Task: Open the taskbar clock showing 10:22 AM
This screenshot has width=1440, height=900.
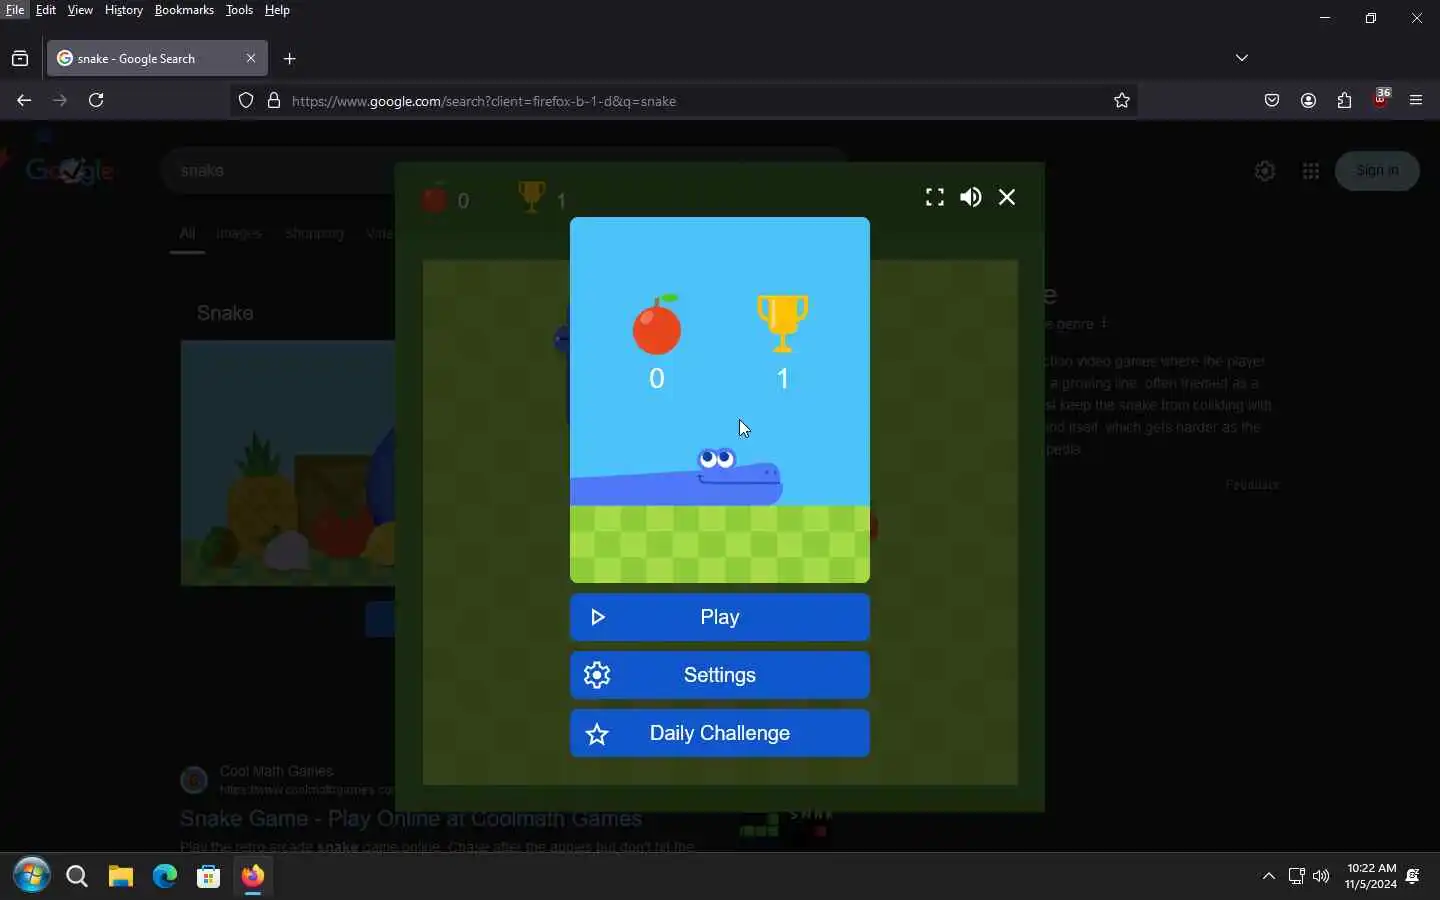Action: pos(1371,876)
